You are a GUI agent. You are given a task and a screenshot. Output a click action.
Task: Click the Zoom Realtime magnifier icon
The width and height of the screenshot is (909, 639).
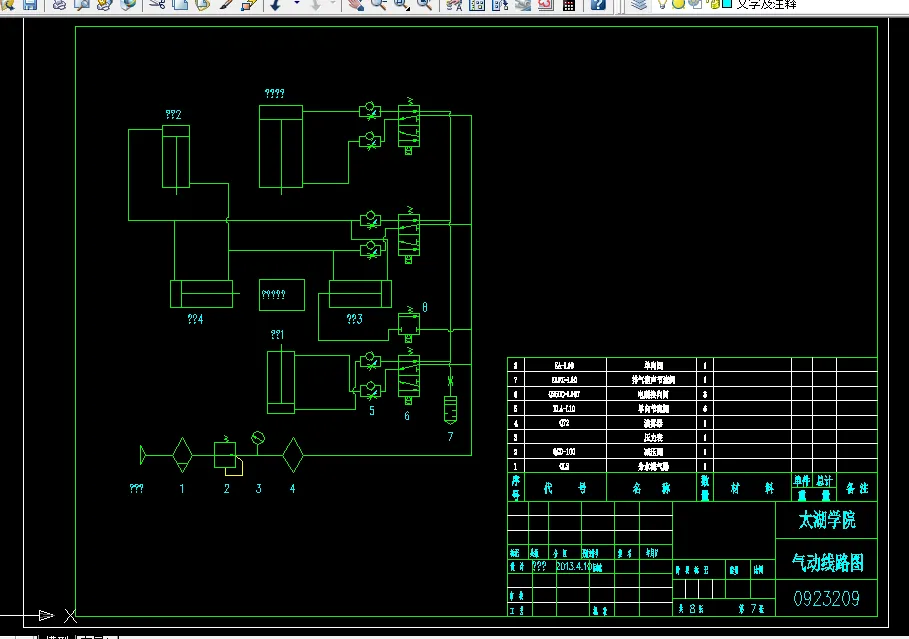[379, 5]
